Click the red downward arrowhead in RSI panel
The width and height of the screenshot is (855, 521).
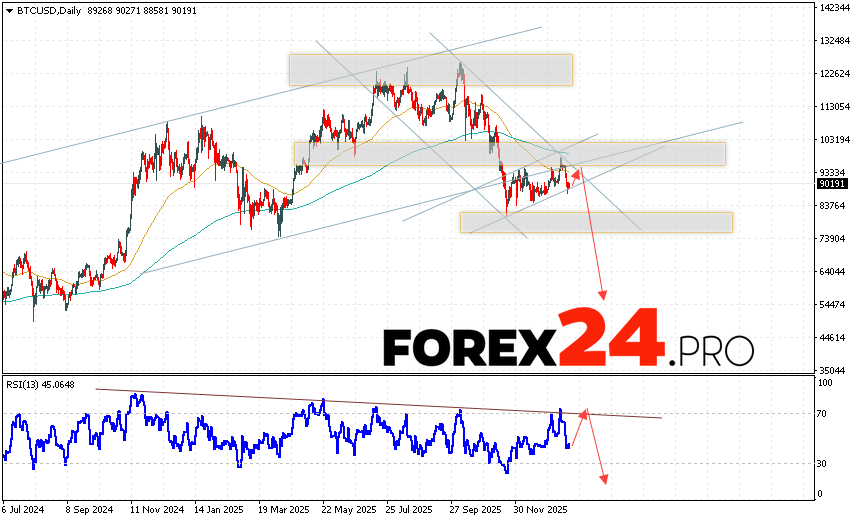[x=604, y=479]
